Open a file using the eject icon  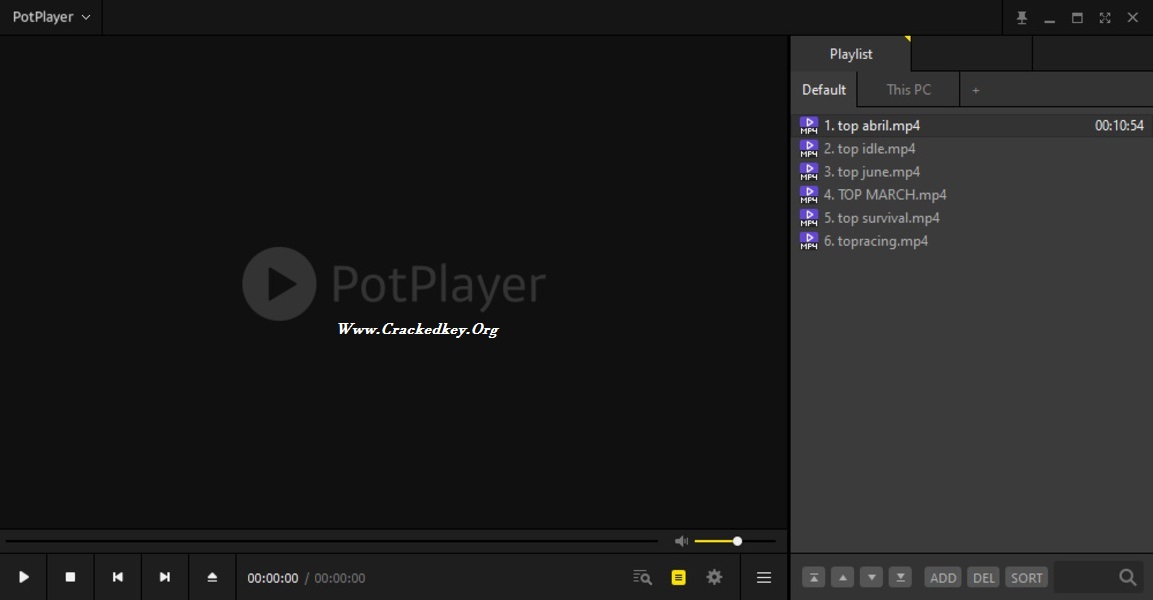[212, 577]
